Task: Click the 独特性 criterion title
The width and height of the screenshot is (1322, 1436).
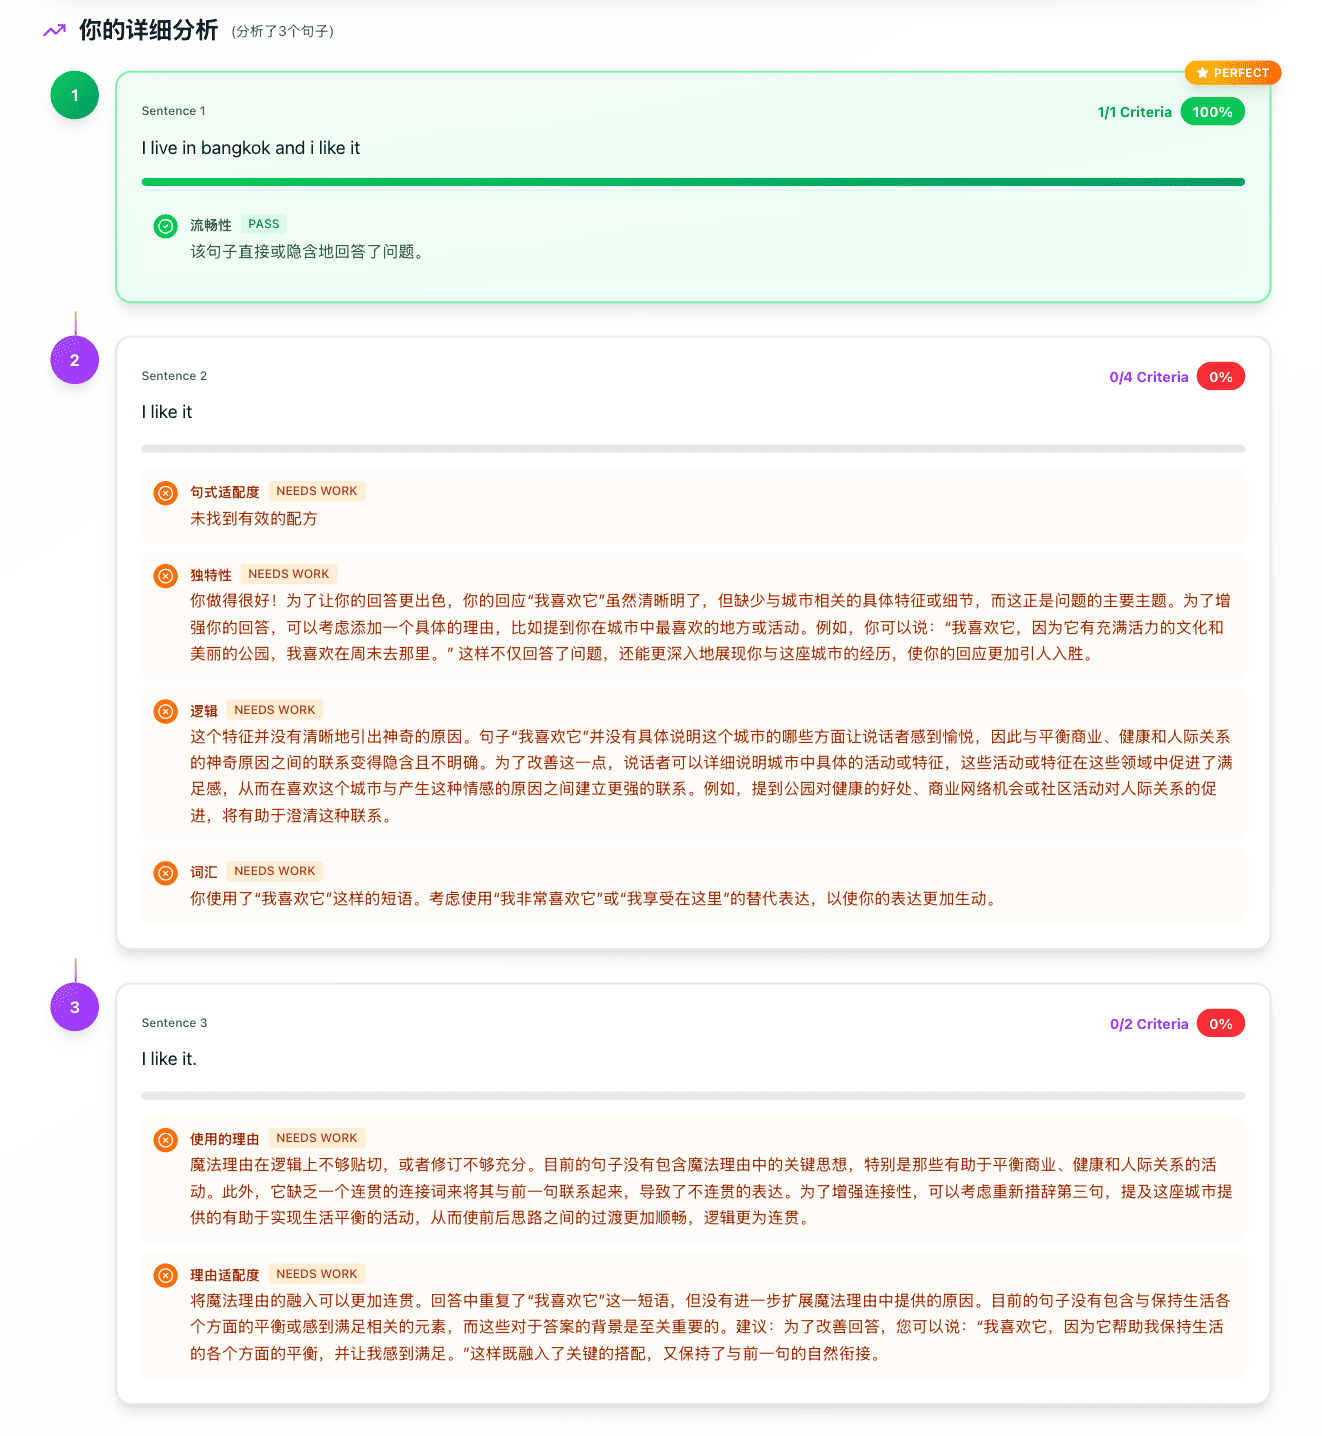Action: coord(211,575)
